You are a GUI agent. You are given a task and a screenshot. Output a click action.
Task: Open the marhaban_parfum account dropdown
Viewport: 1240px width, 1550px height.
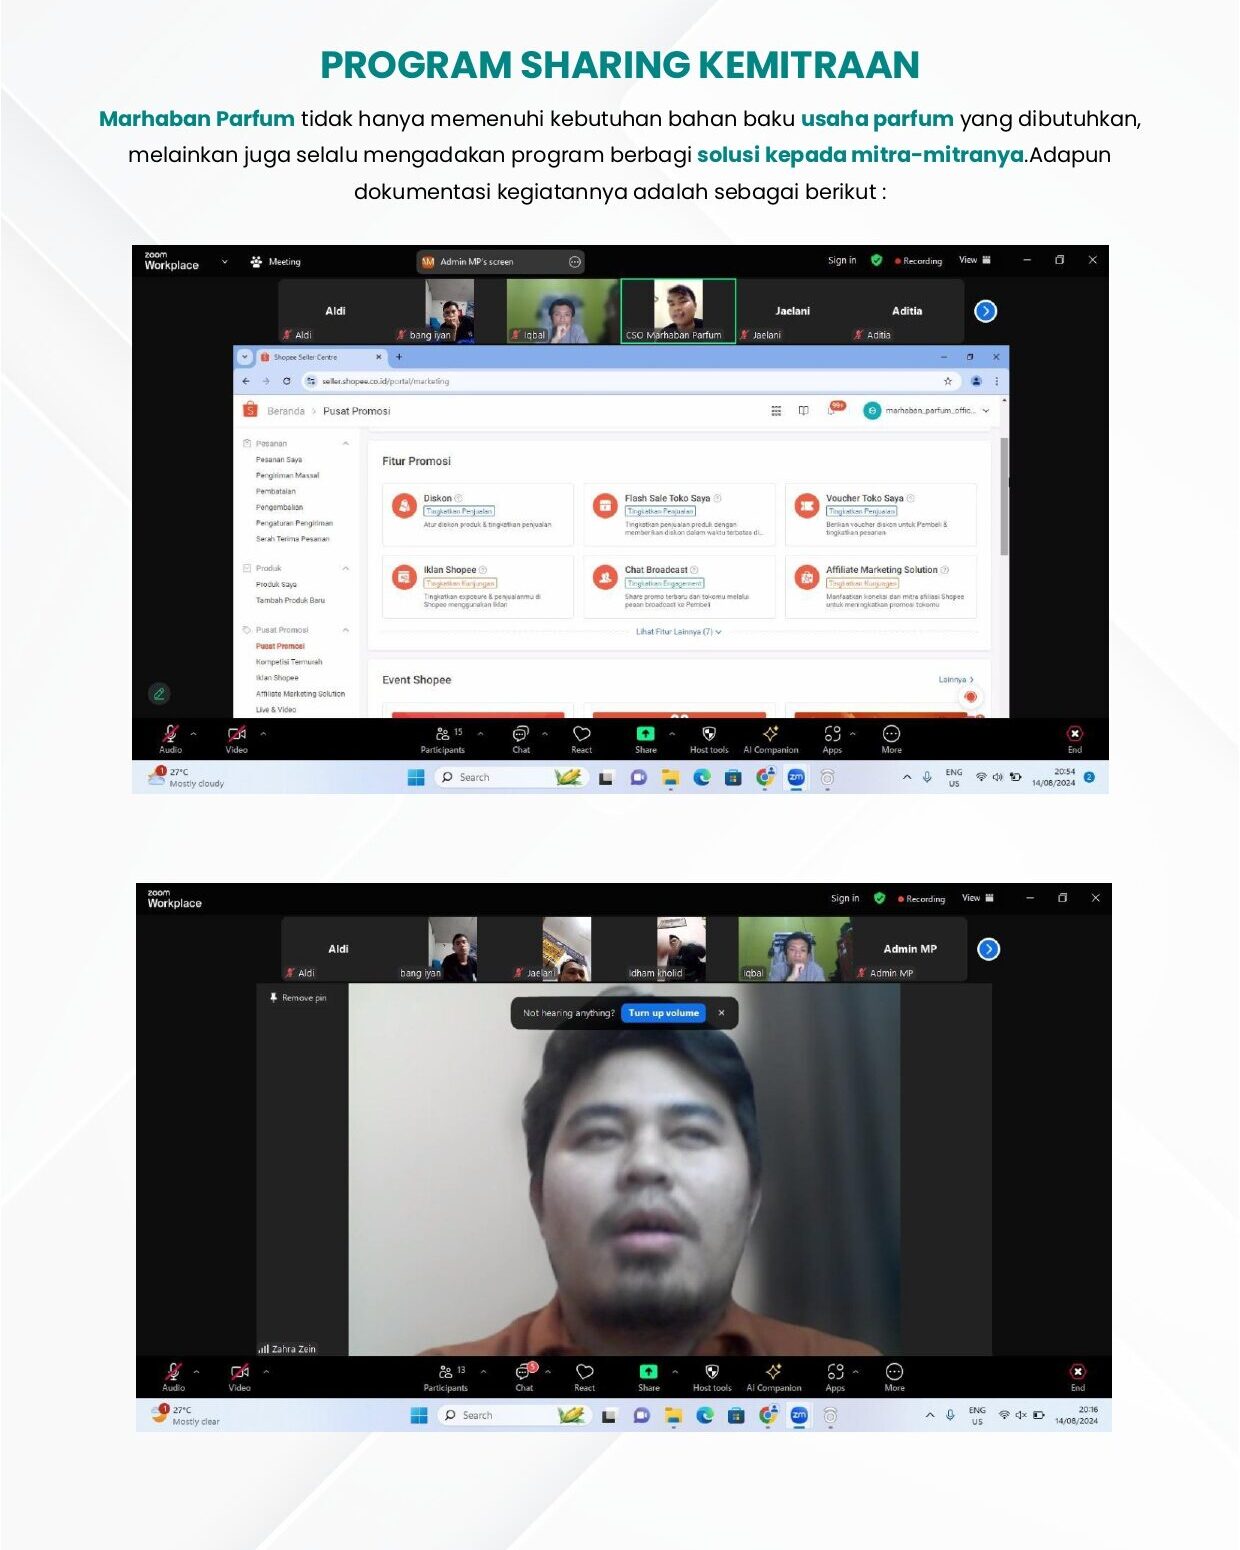click(986, 411)
